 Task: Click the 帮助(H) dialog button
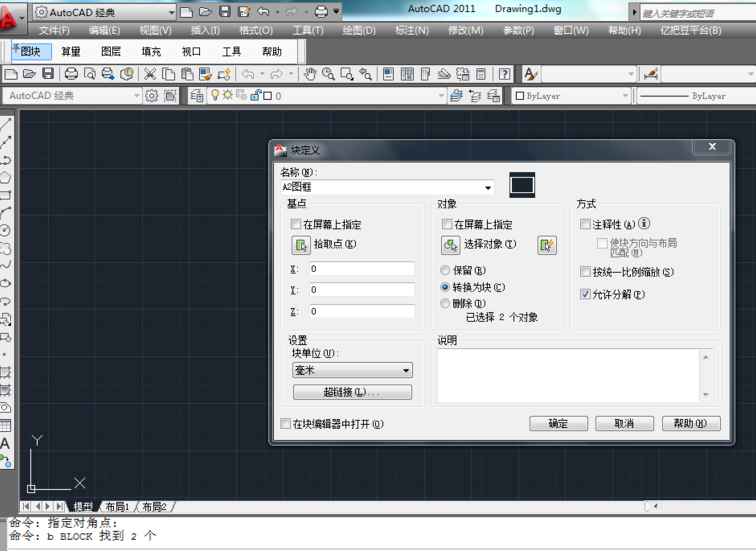[x=691, y=423]
